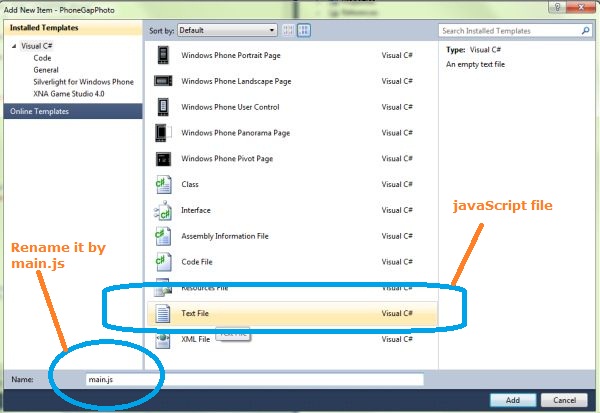The height and width of the screenshot is (413, 600).
Task: Close the Add New Item dialog
Action: coord(580,7)
